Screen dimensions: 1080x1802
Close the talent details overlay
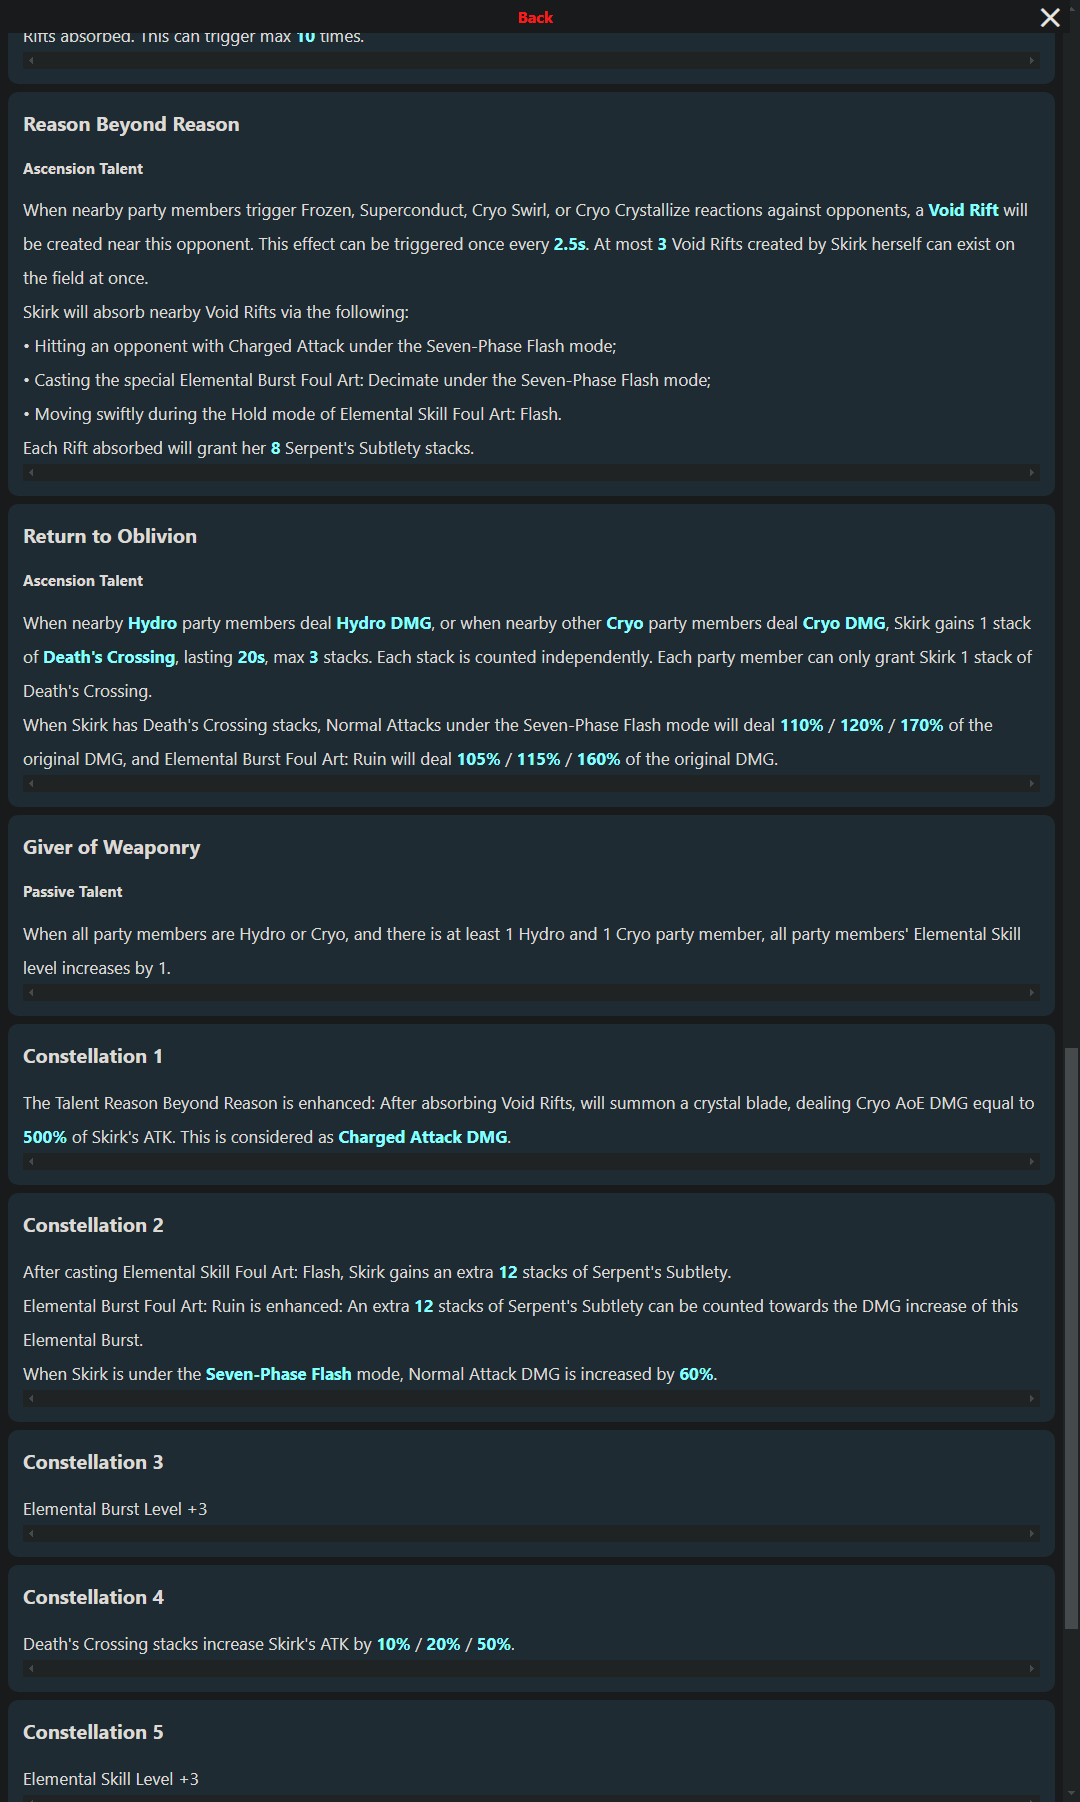coord(1050,18)
